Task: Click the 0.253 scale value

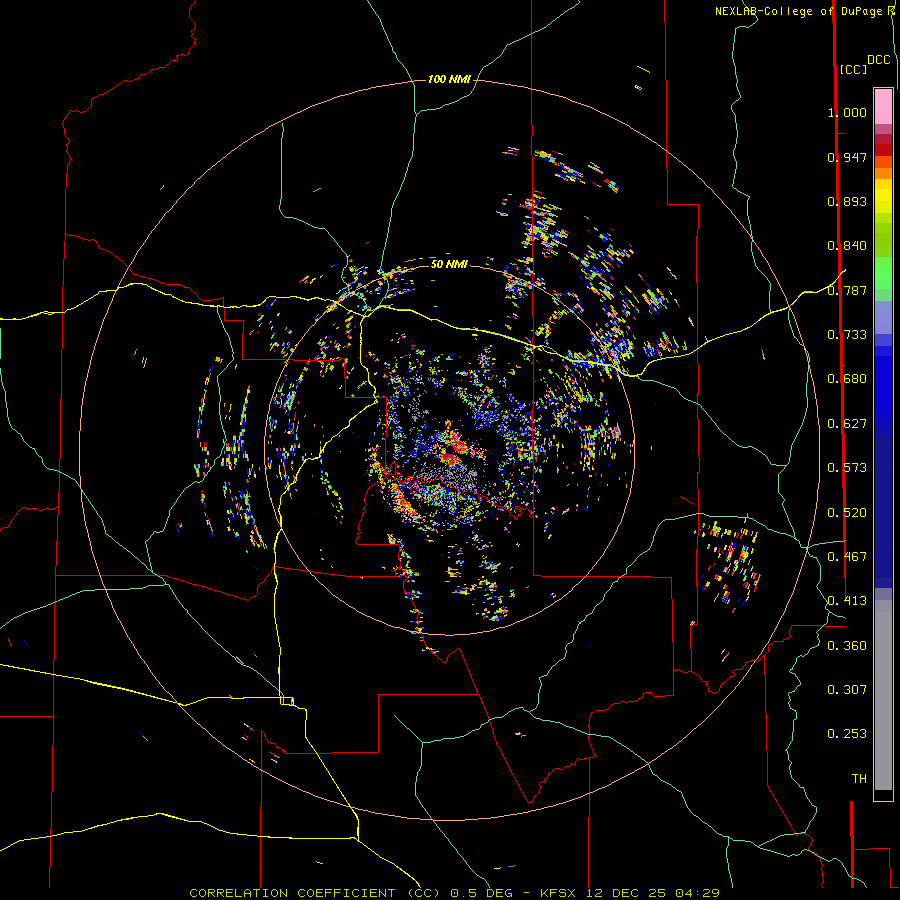Action: [x=847, y=734]
